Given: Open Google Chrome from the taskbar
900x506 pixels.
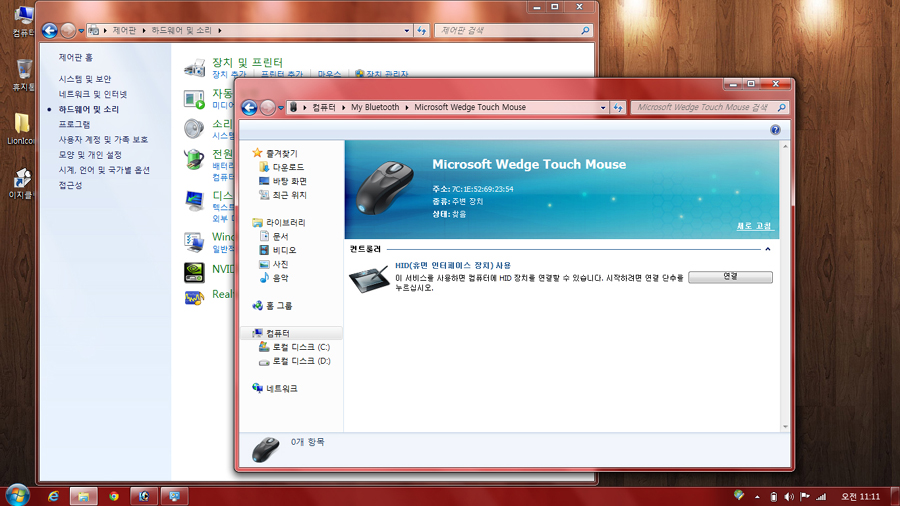Looking at the screenshot, I should click(x=114, y=496).
